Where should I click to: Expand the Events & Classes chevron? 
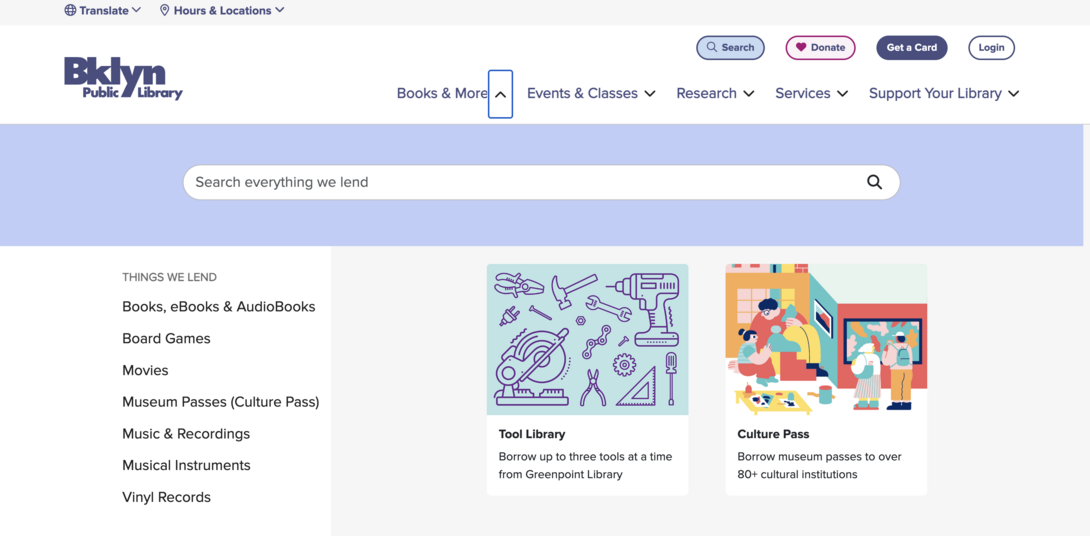tap(649, 94)
